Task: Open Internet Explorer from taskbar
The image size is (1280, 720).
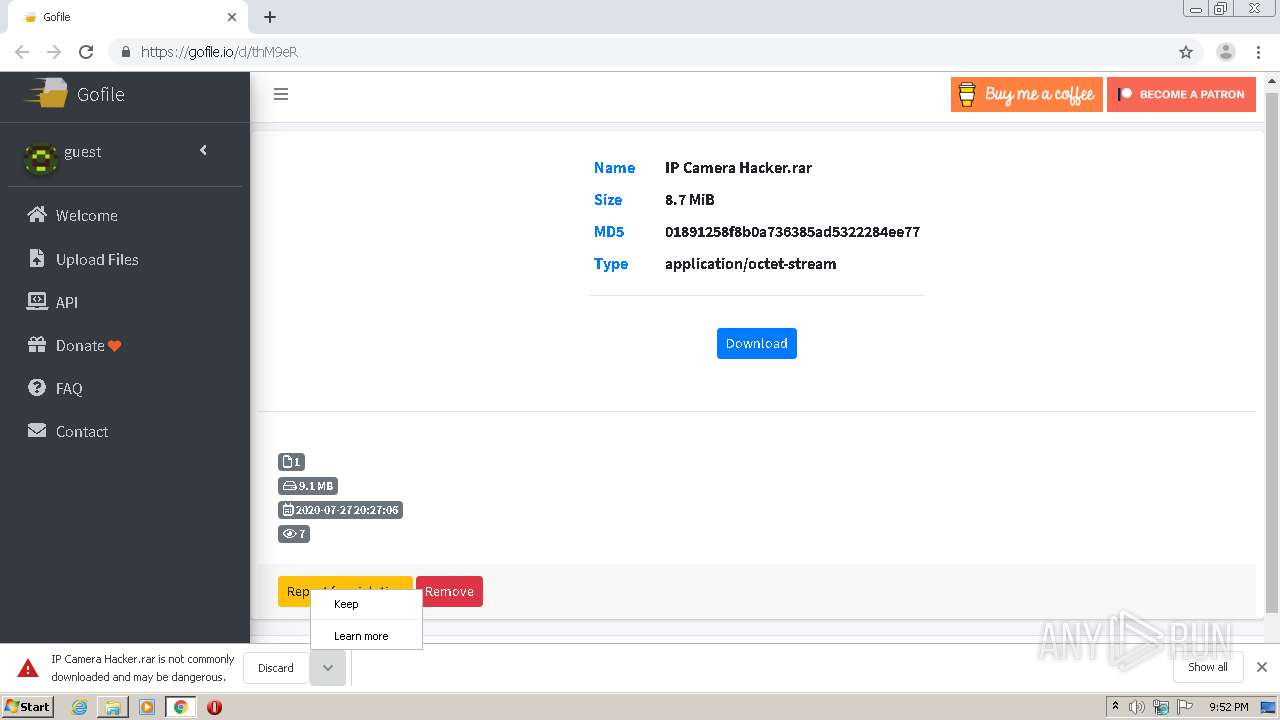Action: point(79,707)
